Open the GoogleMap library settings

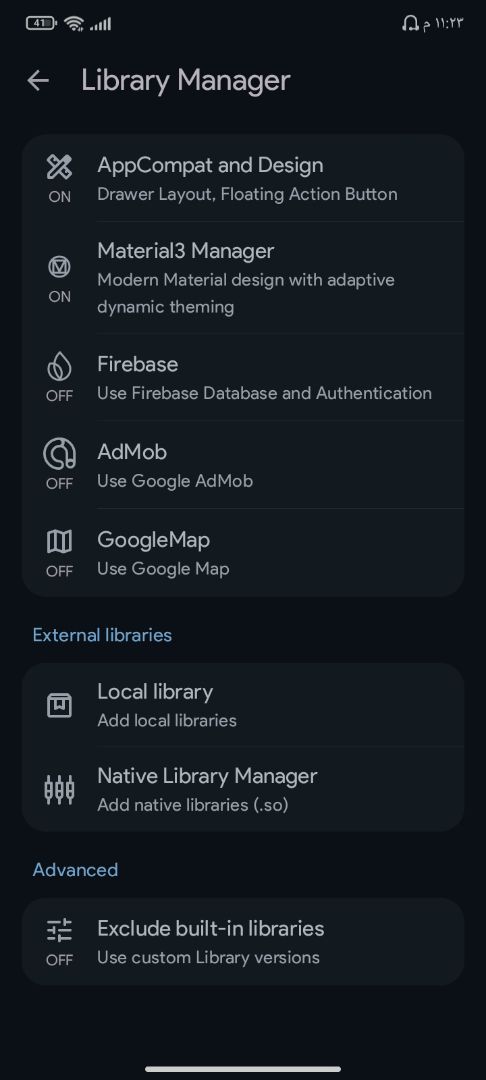[243, 552]
